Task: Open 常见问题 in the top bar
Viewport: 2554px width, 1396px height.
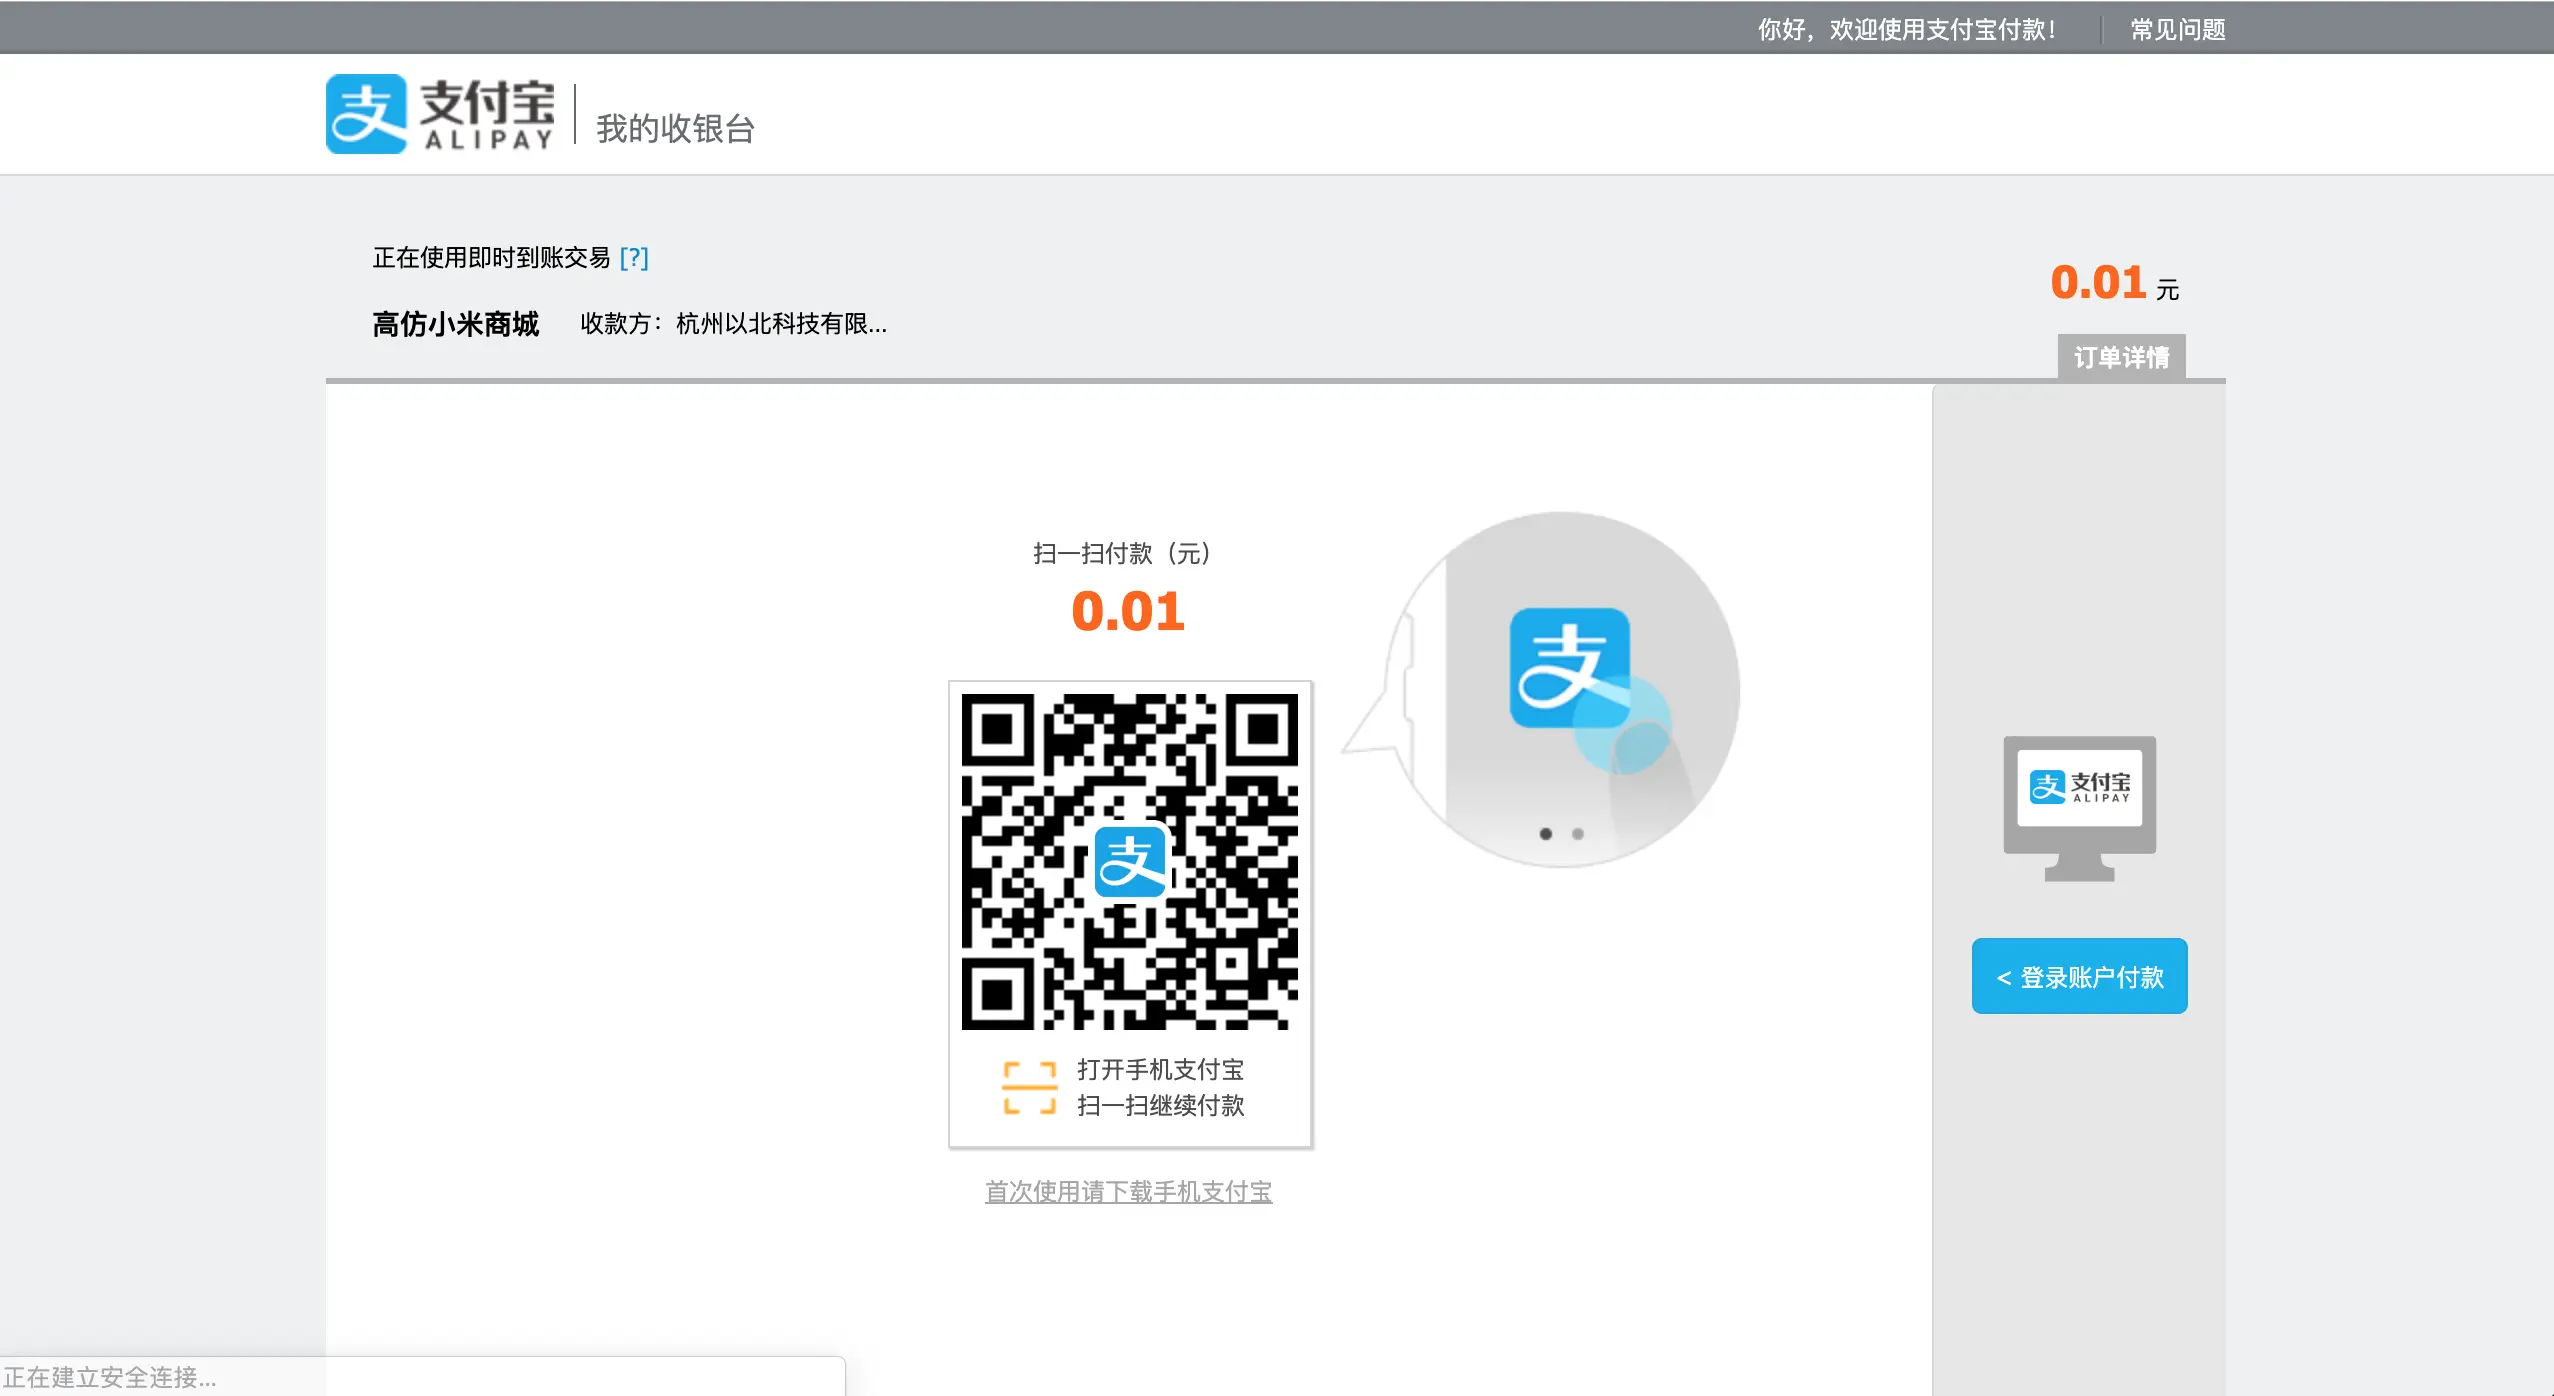Action: click(2177, 30)
